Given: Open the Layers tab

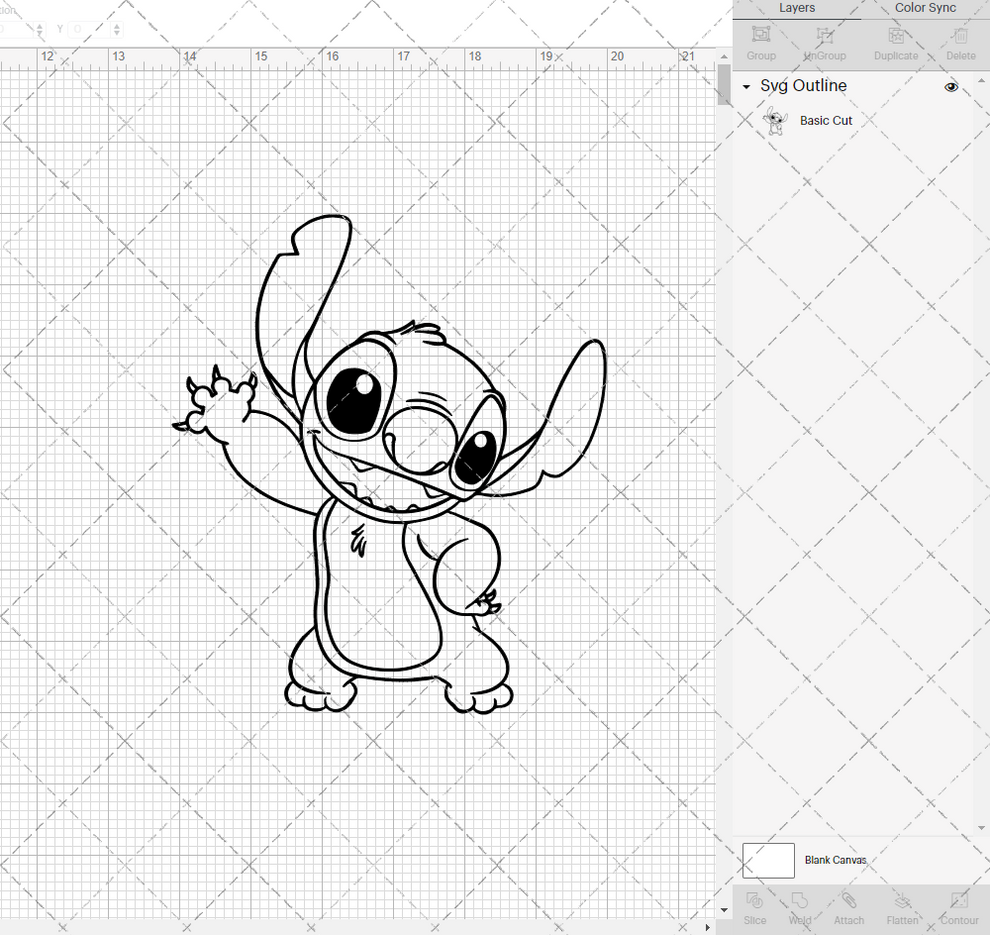Looking at the screenshot, I should coord(797,8).
